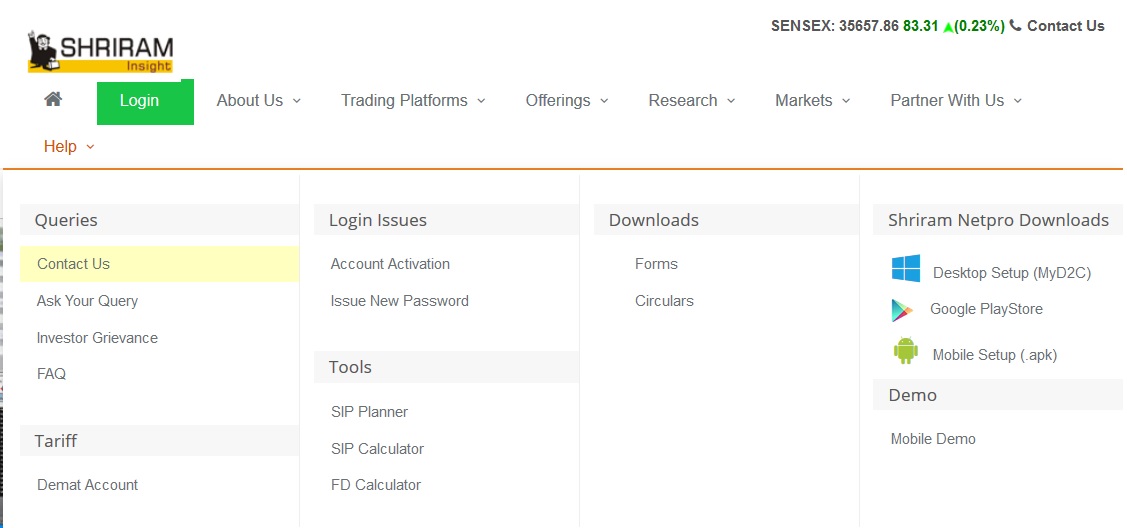Viewport: 1127px width, 528px height.
Task: Expand the Offerings menu chevron
Action: [x=604, y=101]
